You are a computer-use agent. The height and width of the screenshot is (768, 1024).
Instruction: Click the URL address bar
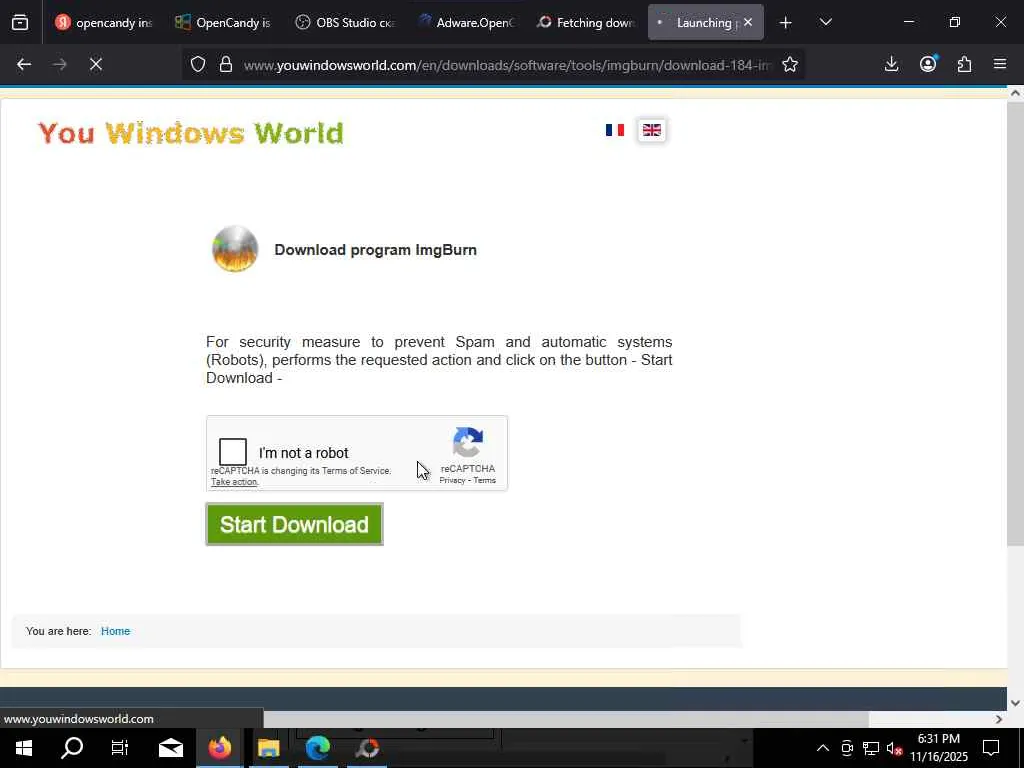507,65
